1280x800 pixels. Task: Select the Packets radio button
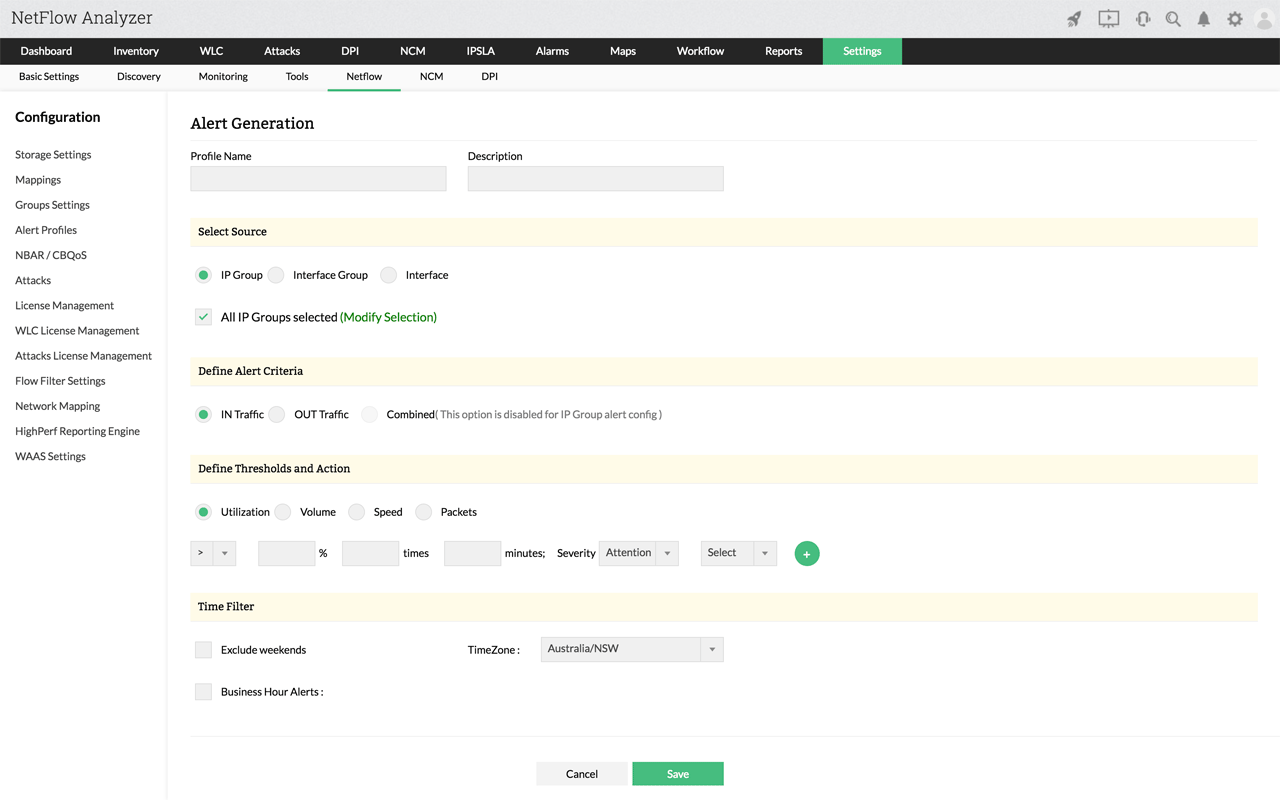coord(424,512)
